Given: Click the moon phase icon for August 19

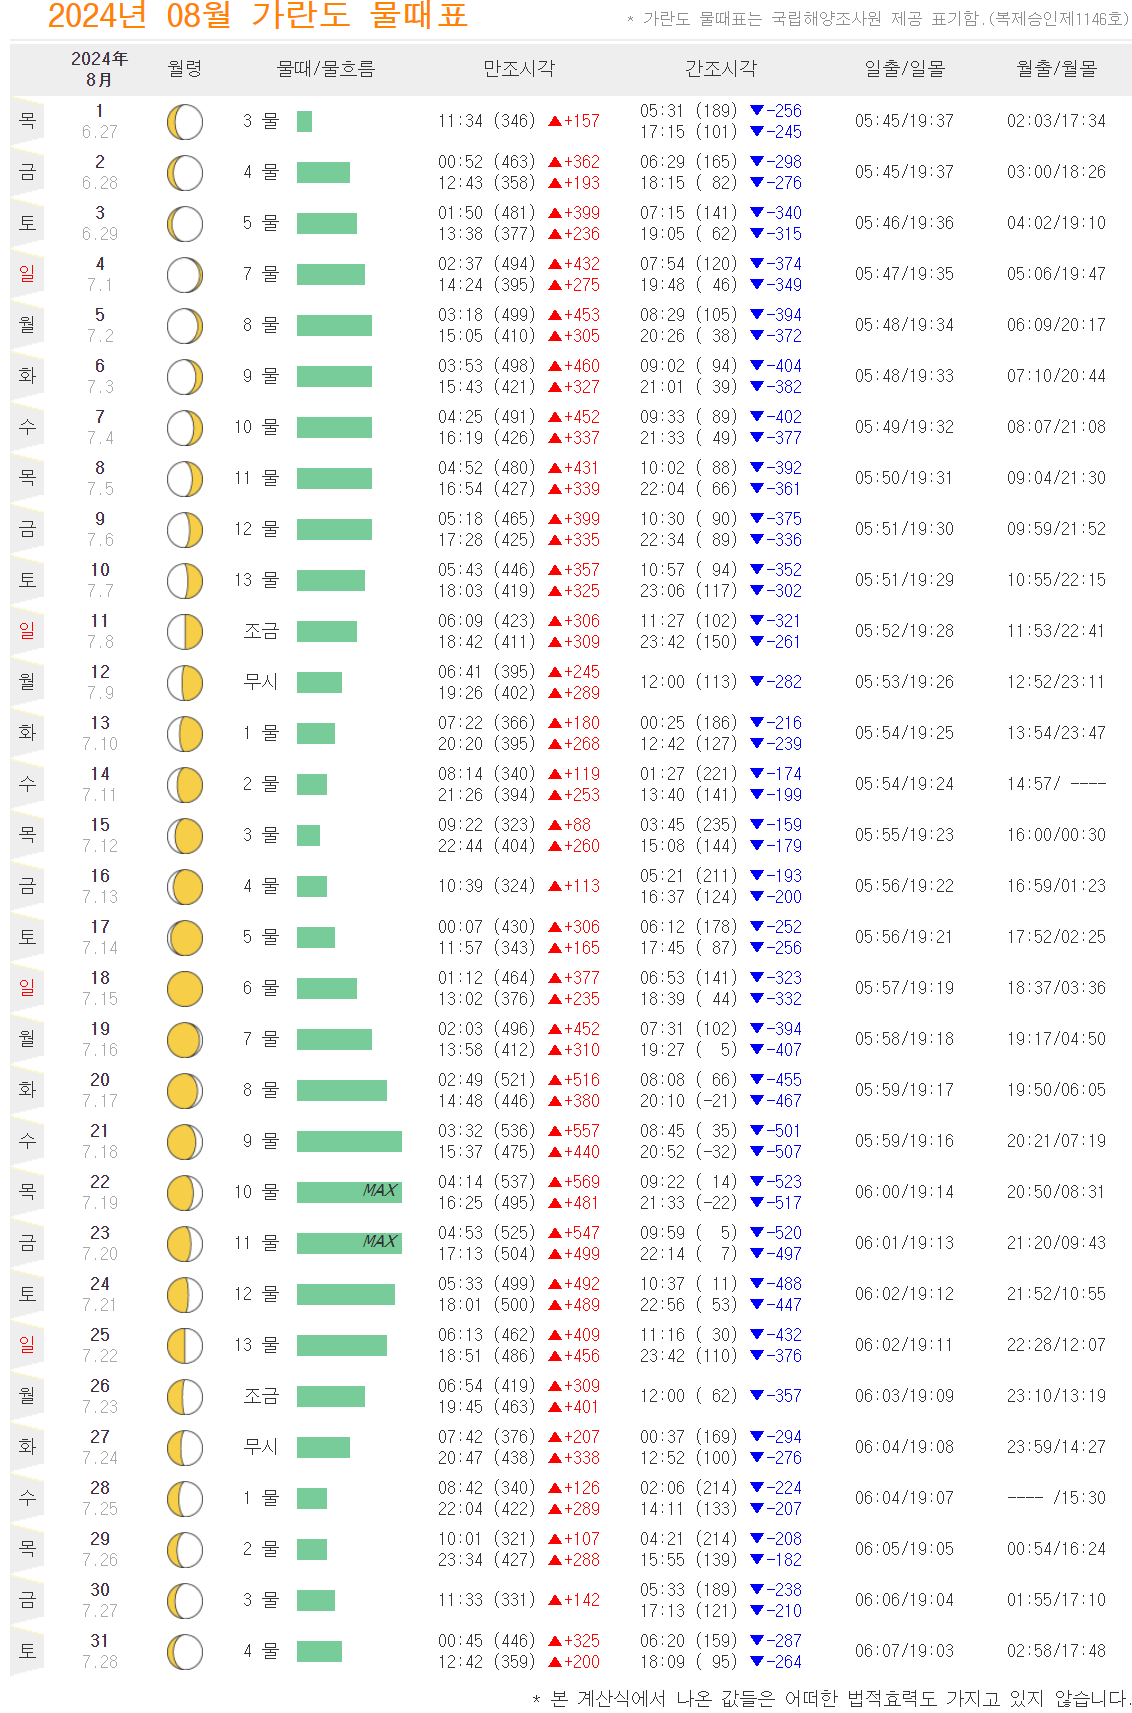Looking at the screenshot, I should pyautogui.click(x=185, y=1040).
